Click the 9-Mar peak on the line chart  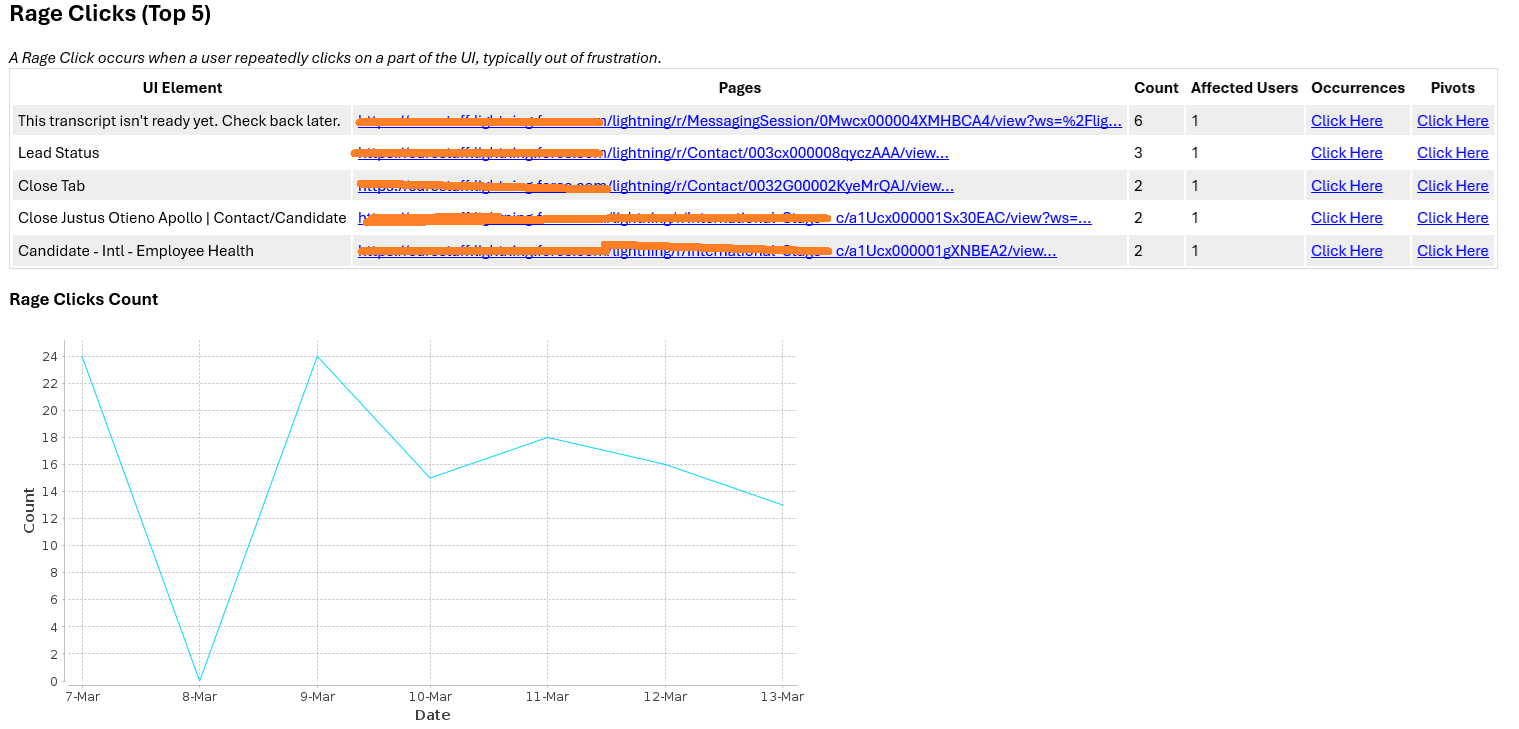(317, 357)
